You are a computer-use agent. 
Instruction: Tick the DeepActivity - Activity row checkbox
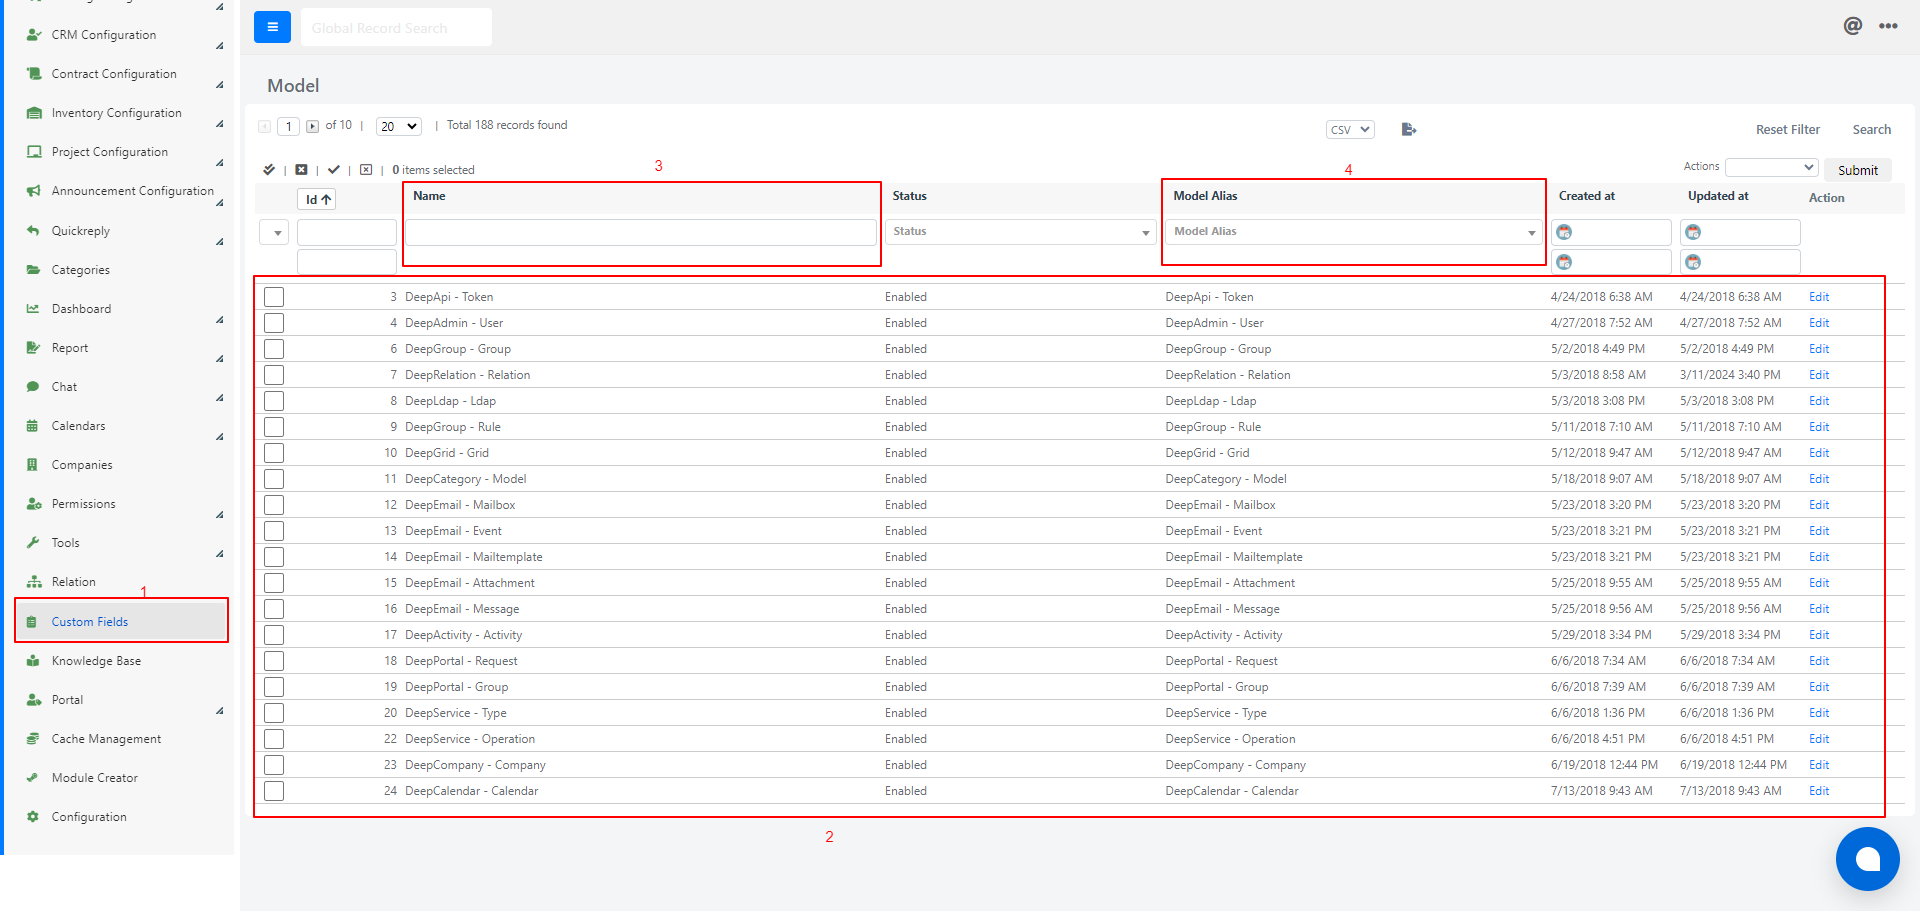[x=274, y=635]
